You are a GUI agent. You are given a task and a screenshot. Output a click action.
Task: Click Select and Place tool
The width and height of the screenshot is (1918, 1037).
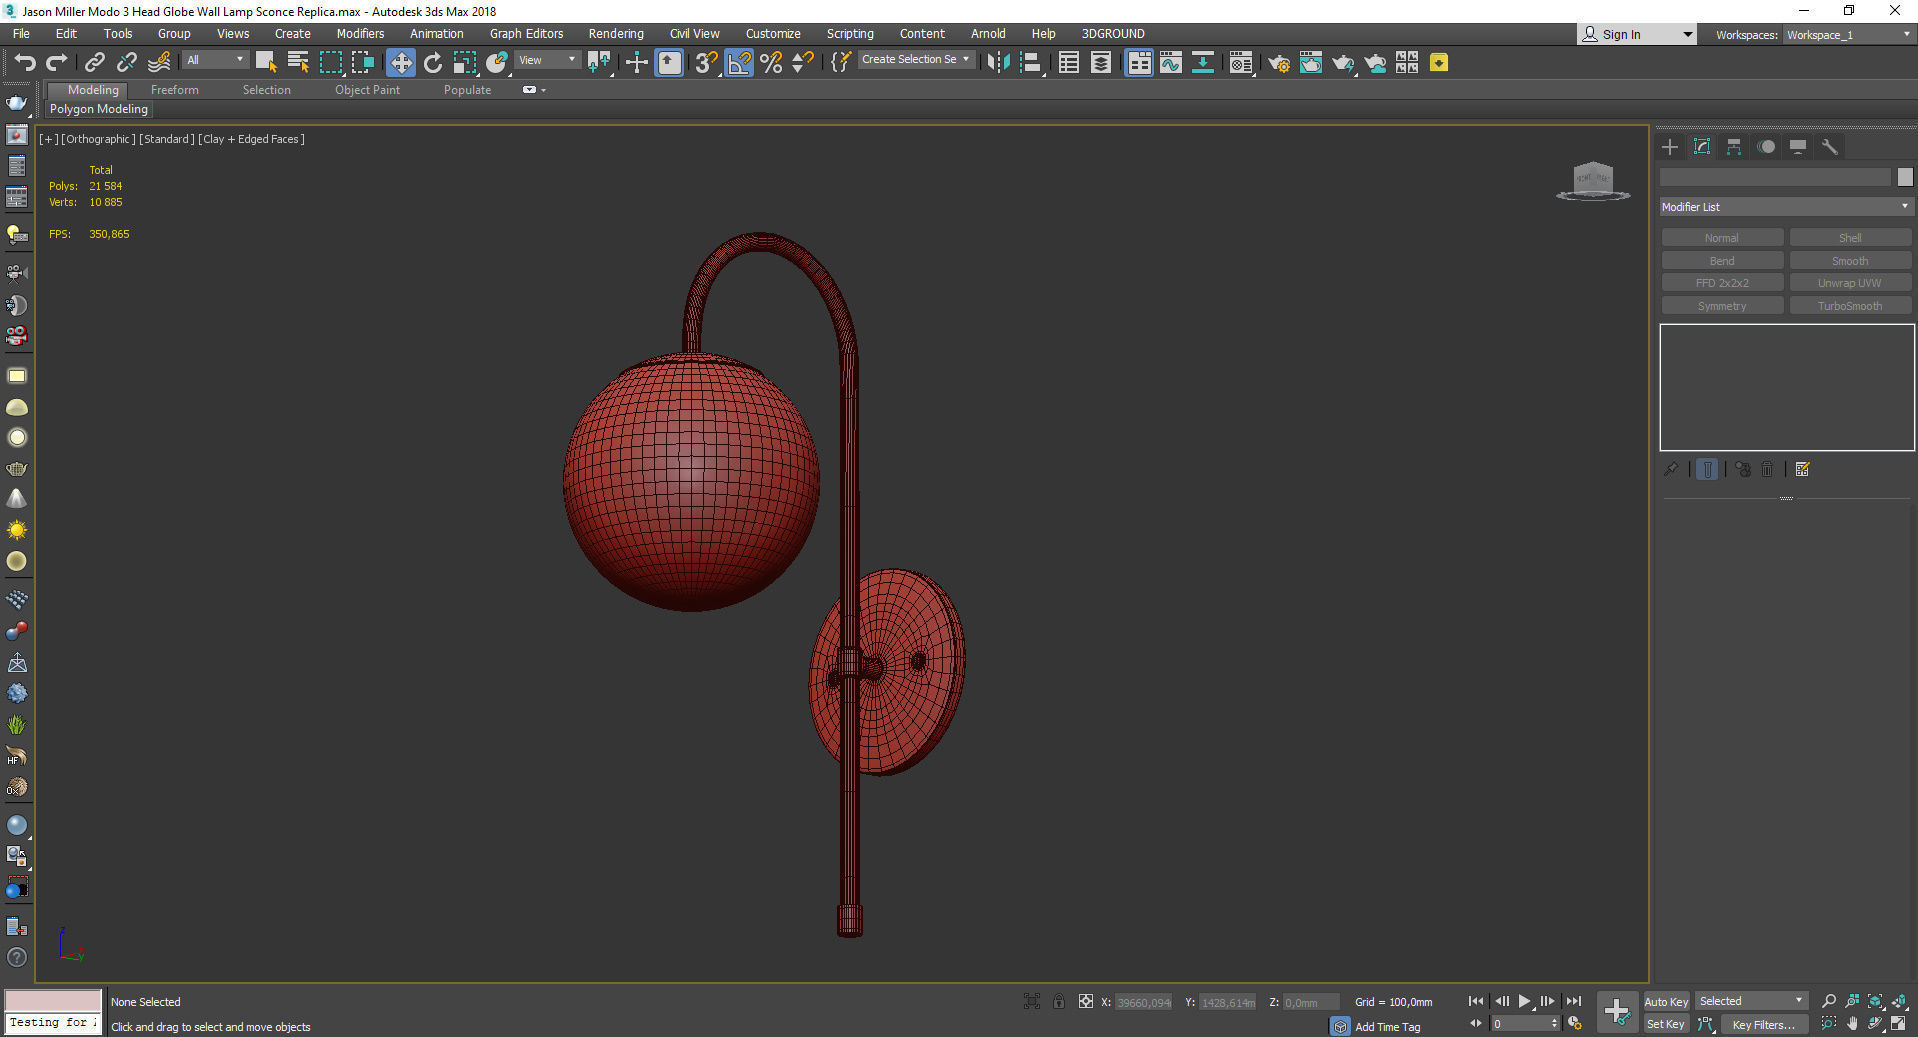tap(497, 63)
